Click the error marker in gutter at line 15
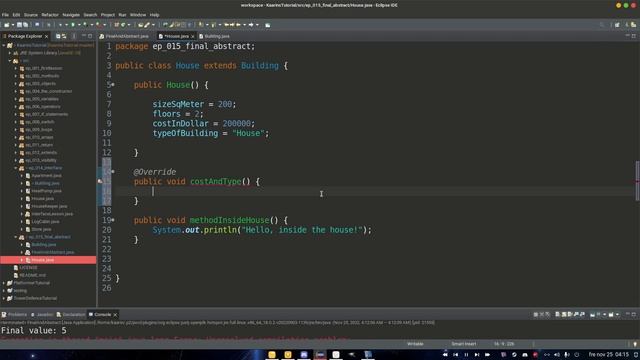 100,181
